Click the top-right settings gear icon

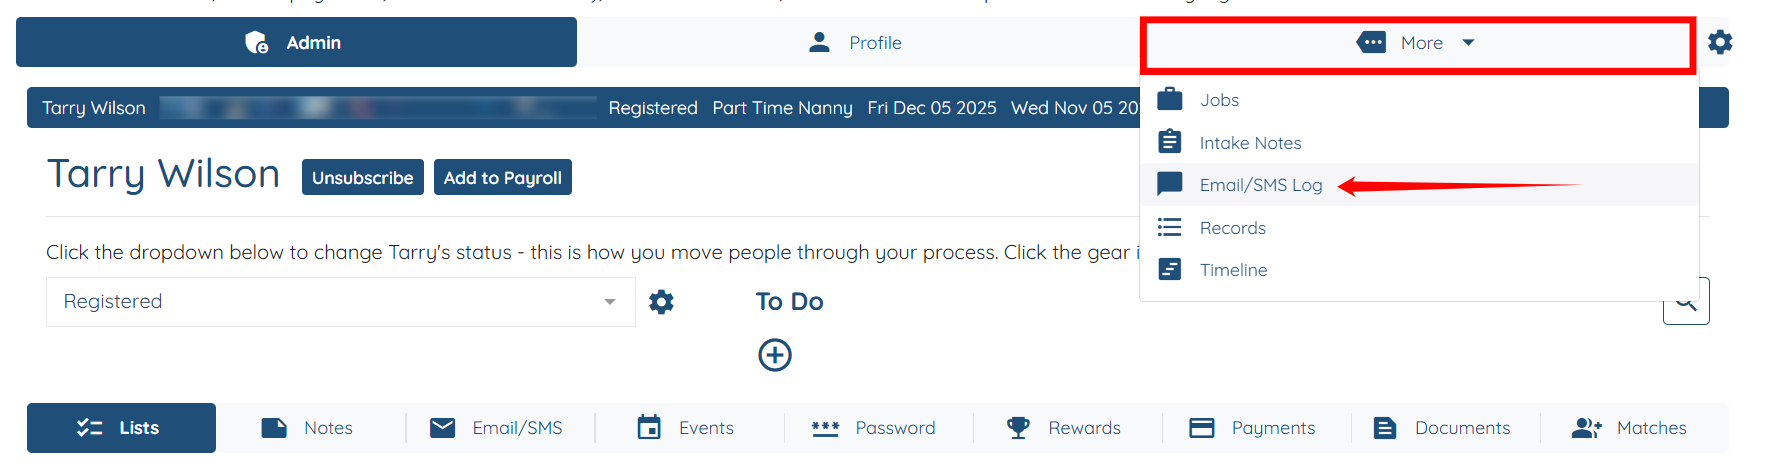(x=1720, y=42)
